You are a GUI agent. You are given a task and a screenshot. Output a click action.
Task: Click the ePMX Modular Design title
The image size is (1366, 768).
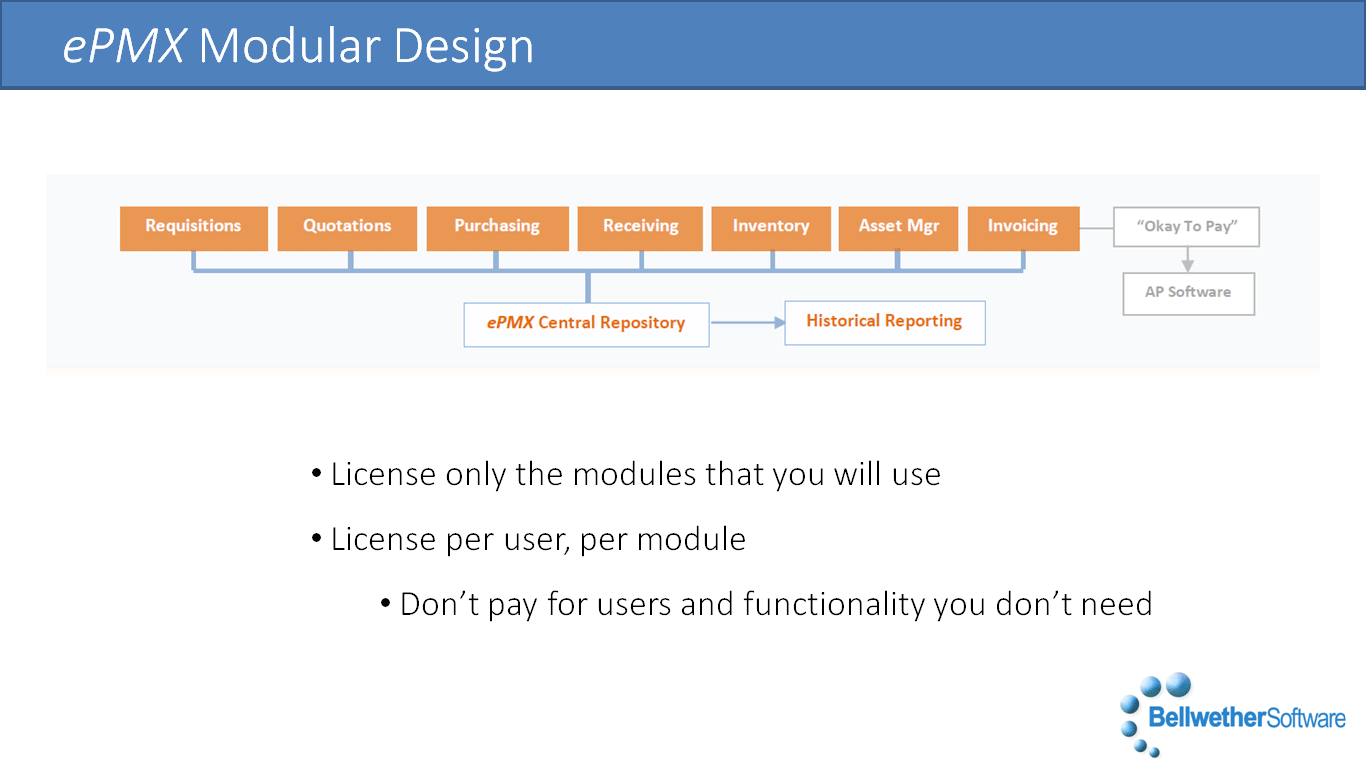click(298, 46)
